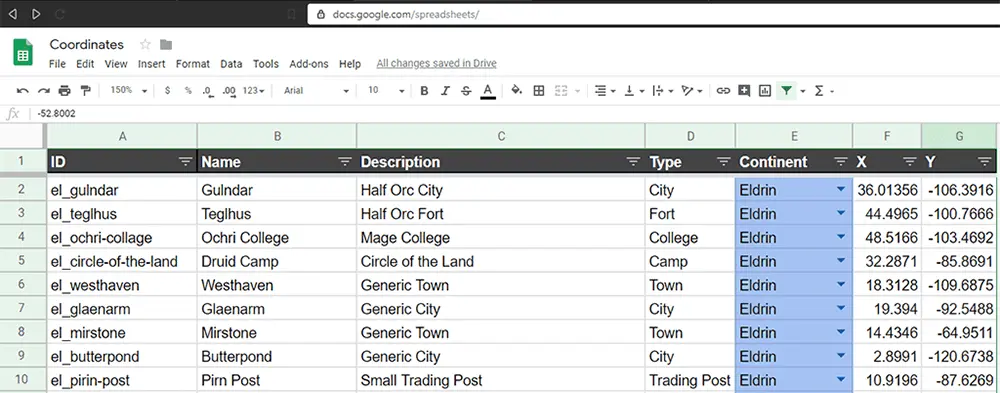Decrease decimal places
The width and height of the screenshot is (1000, 393).
pyautogui.click(x=208, y=91)
